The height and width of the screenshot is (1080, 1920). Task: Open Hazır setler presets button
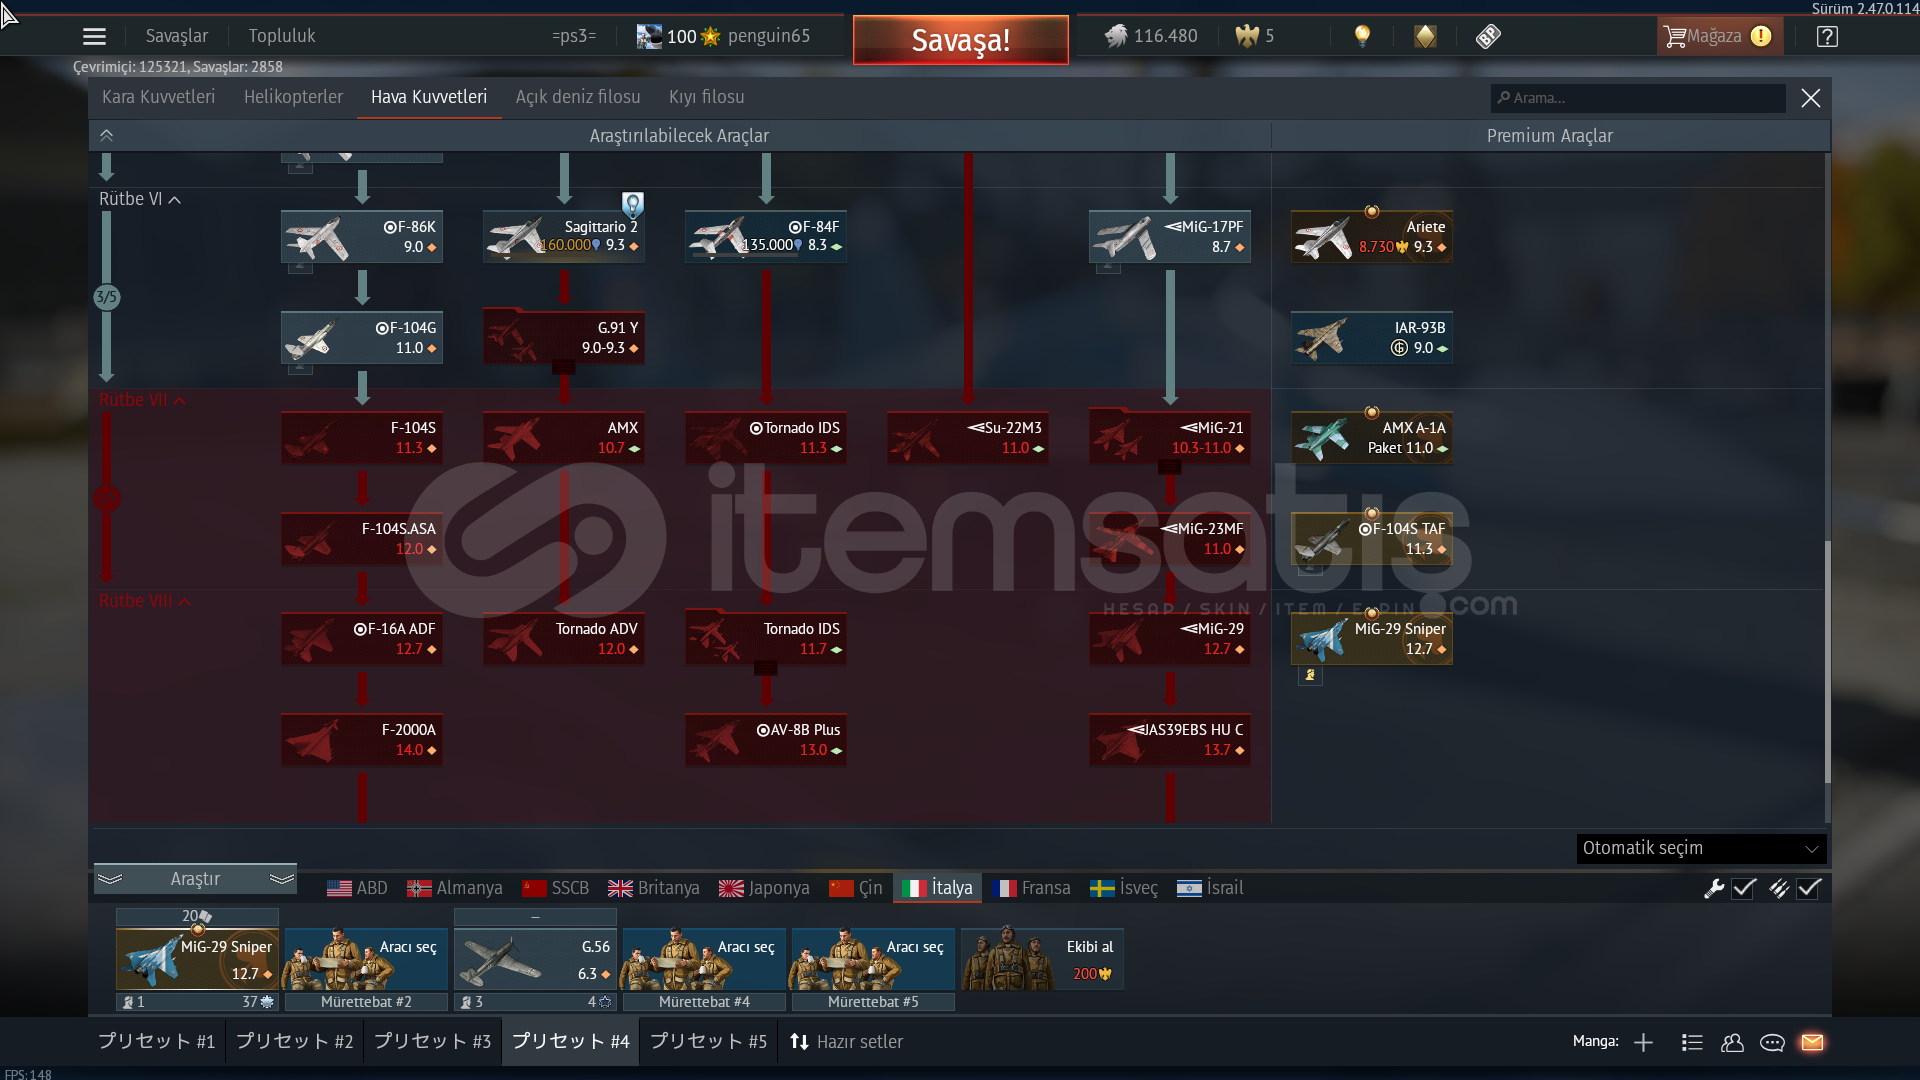(x=846, y=1042)
